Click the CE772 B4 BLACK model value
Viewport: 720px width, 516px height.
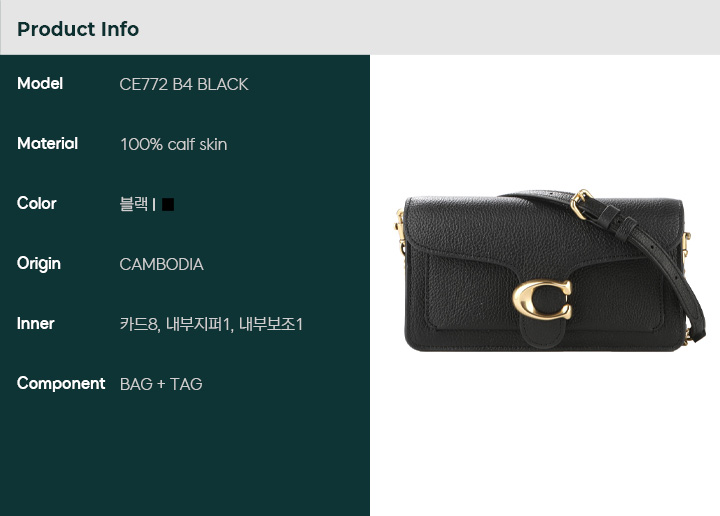(x=184, y=84)
